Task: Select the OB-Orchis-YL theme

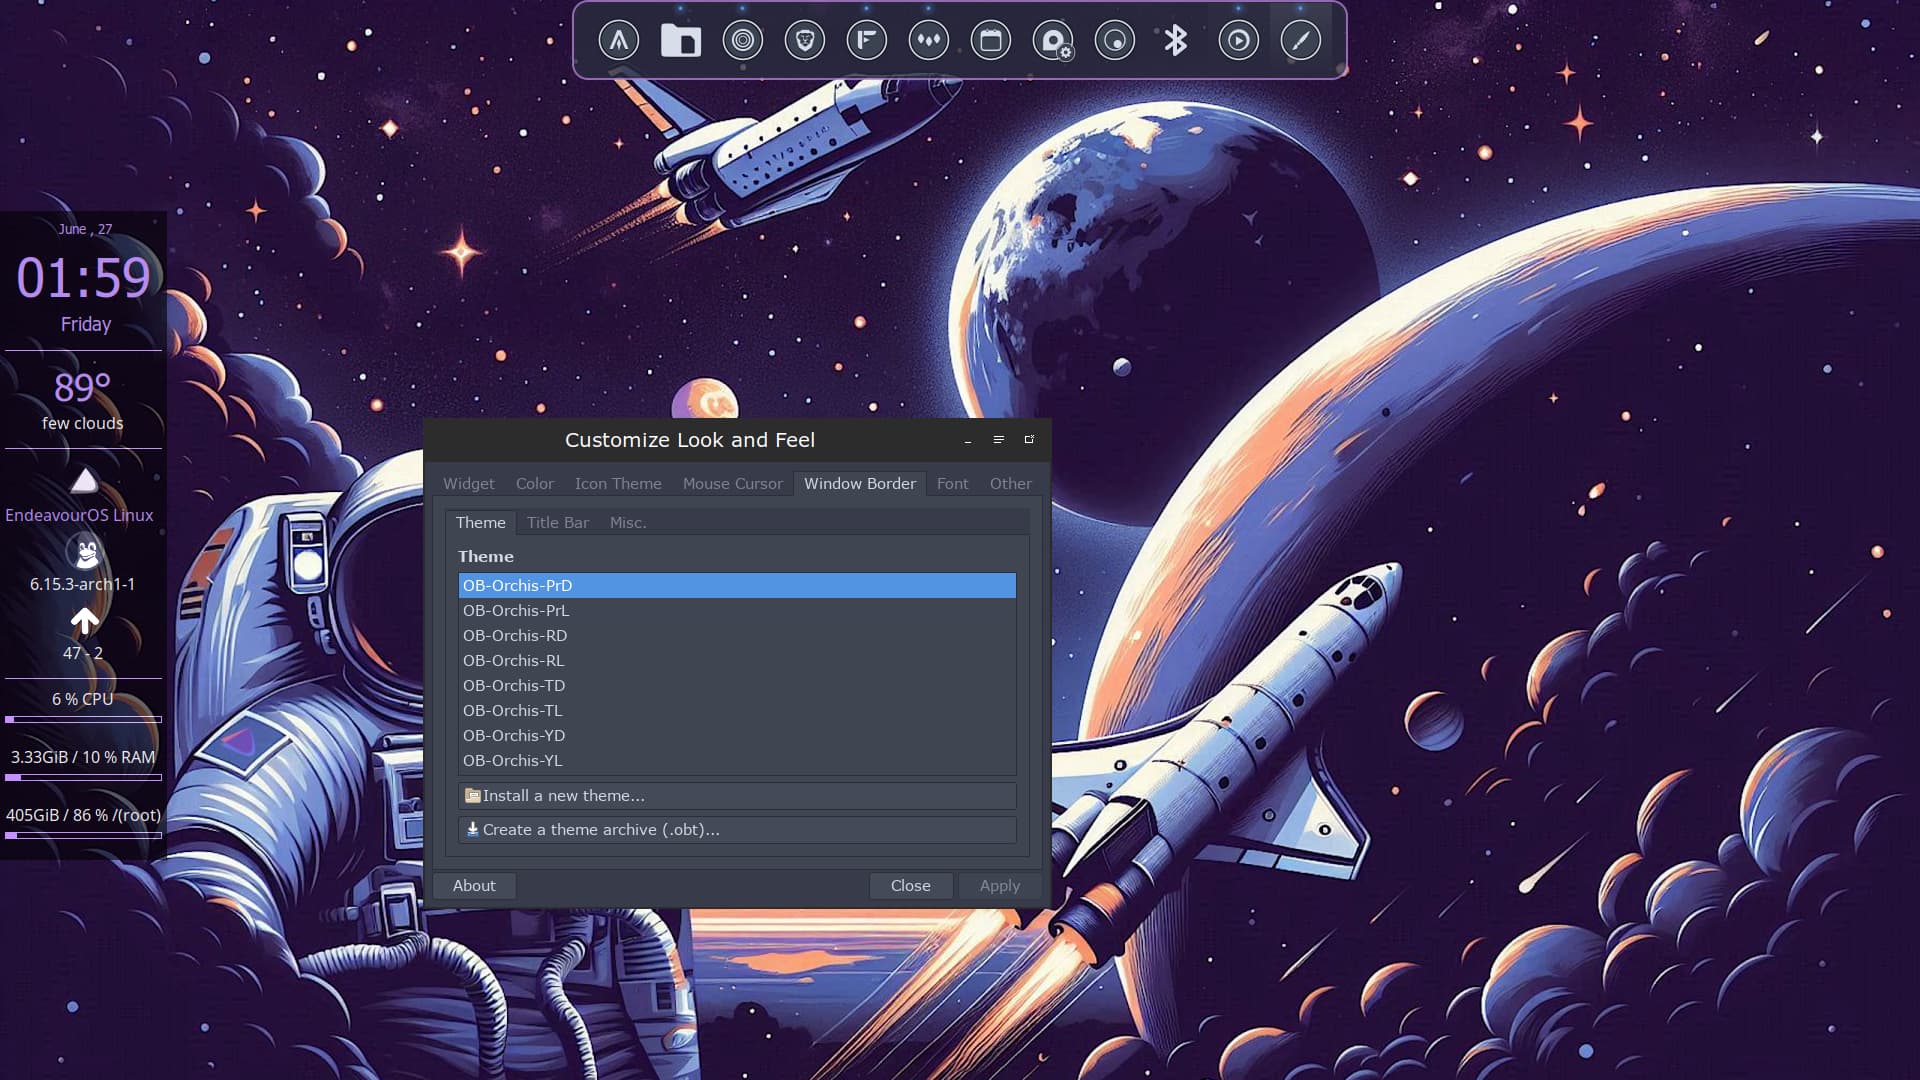Action: pyautogui.click(x=512, y=761)
